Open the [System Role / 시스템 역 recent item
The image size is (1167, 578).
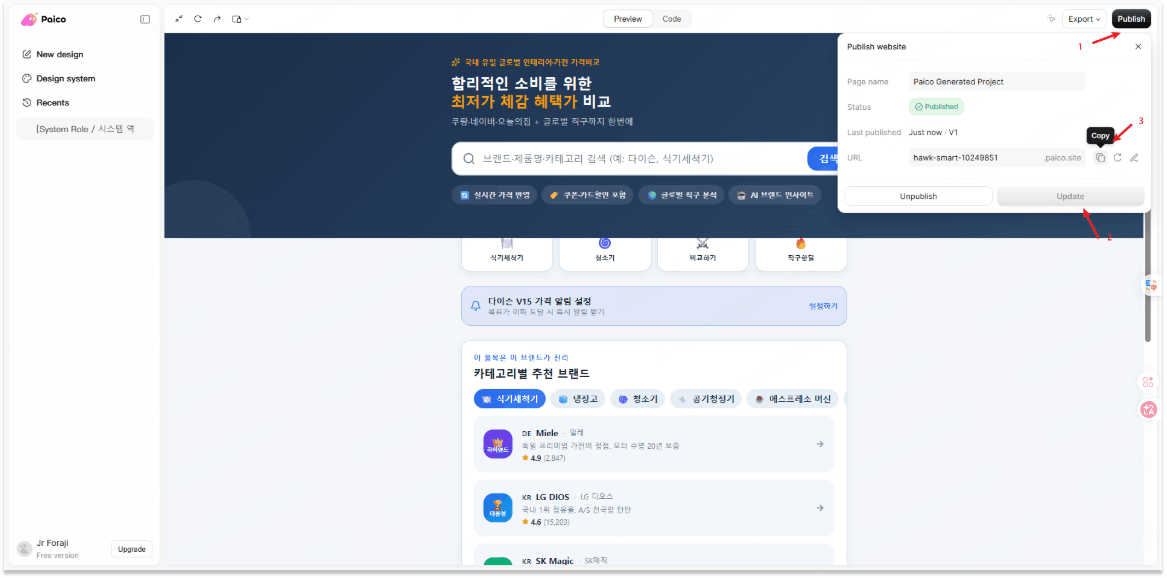pos(85,129)
